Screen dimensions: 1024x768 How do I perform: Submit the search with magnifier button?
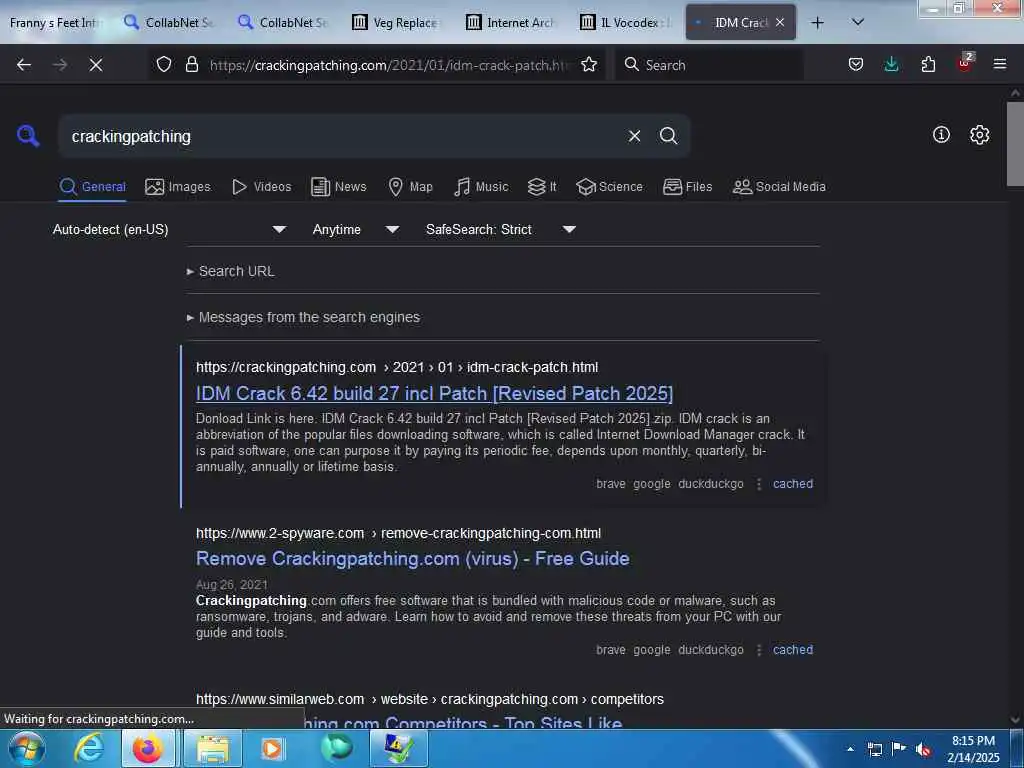tap(668, 136)
